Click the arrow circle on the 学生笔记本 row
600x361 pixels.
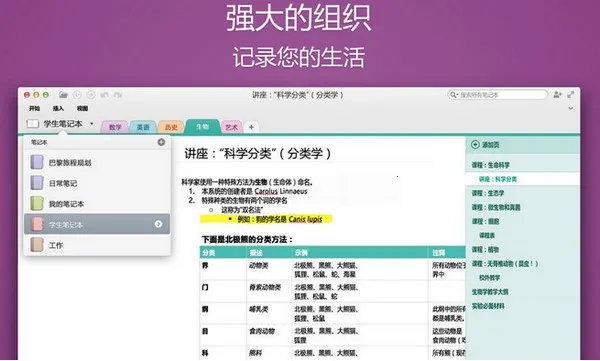click(x=158, y=224)
